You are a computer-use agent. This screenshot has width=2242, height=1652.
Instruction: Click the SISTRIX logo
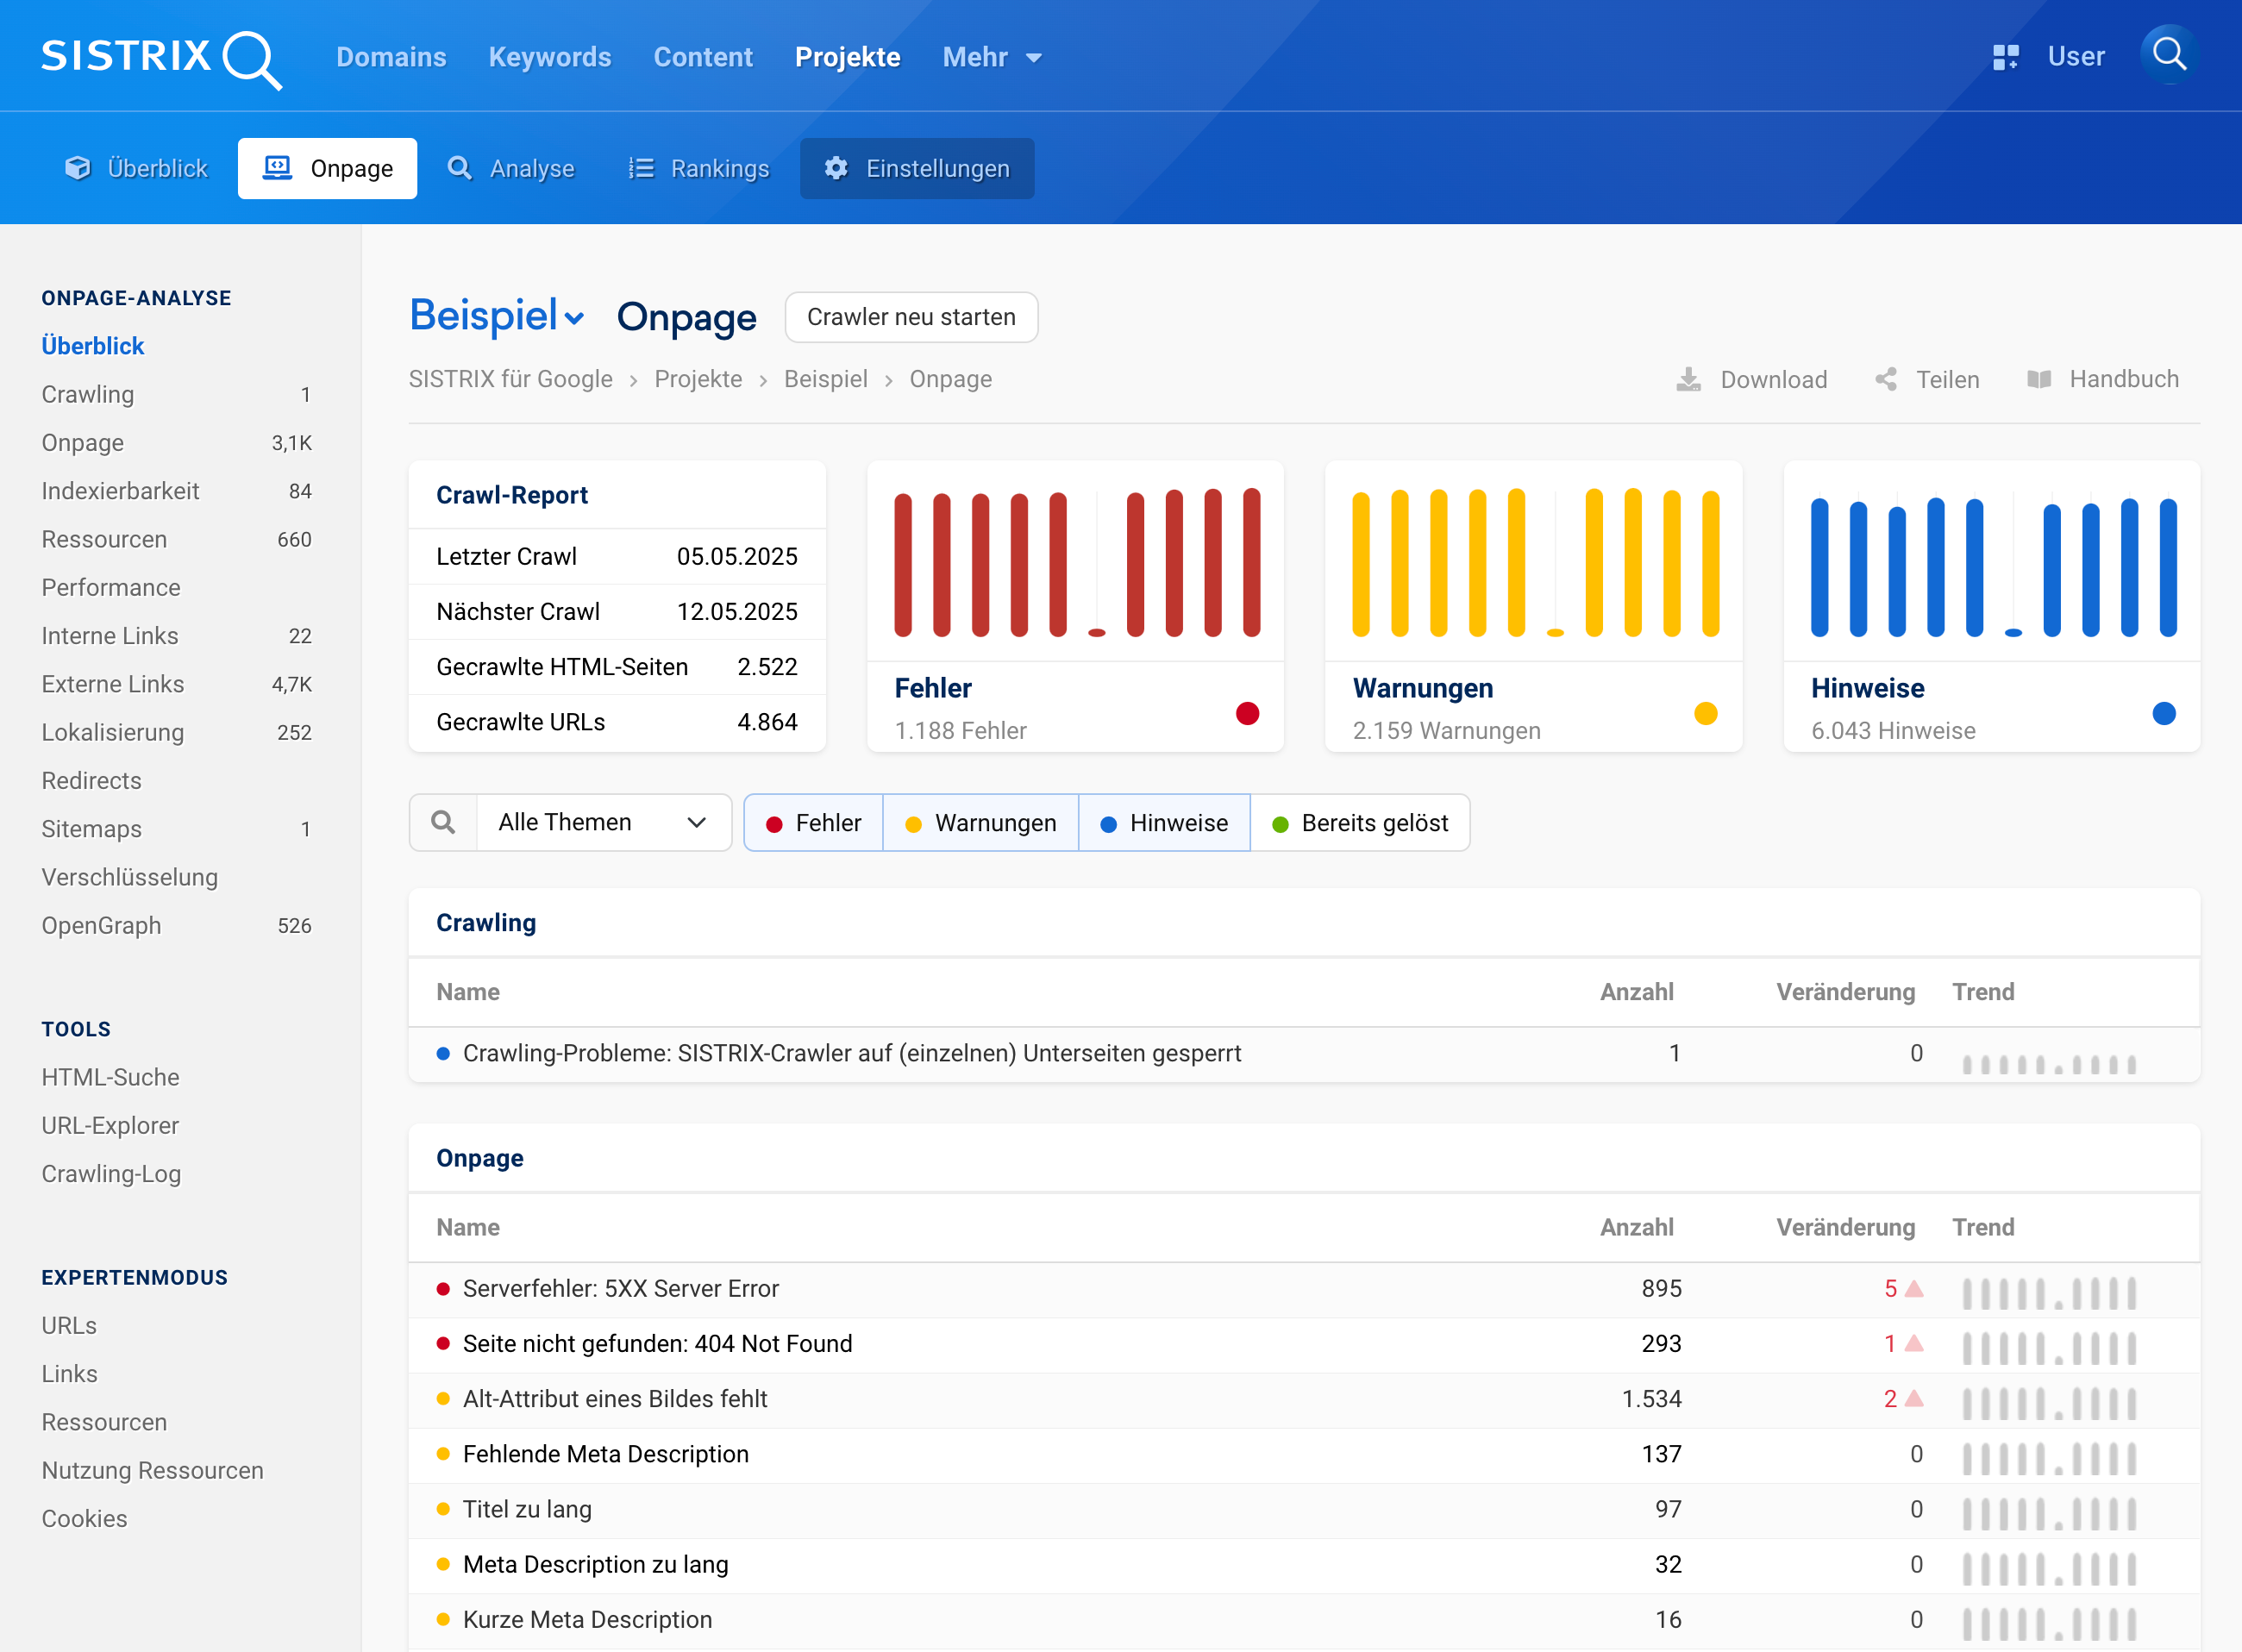(x=160, y=57)
